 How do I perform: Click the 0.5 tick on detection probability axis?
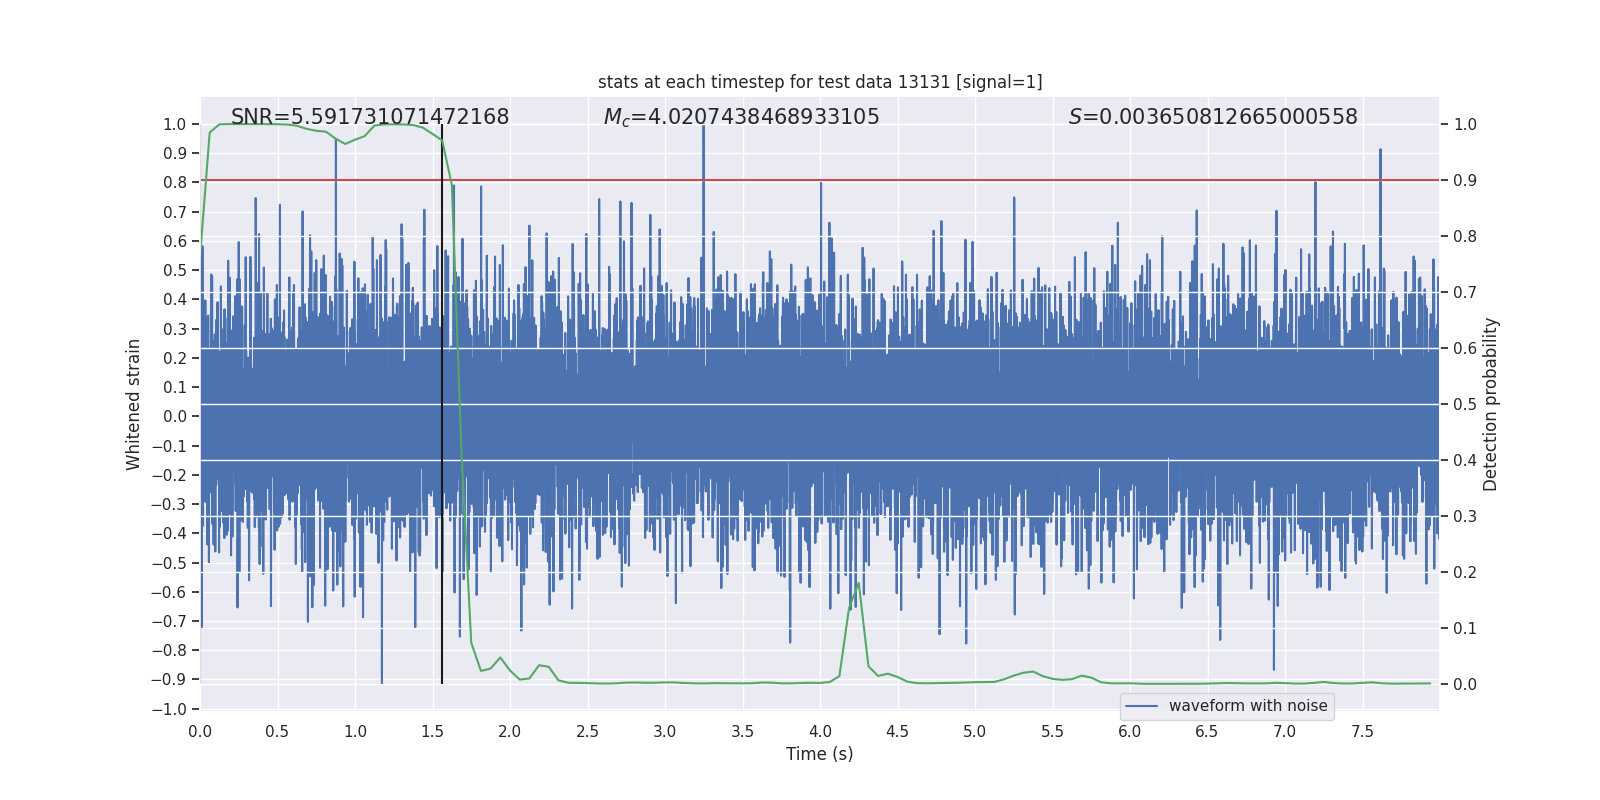point(1465,405)
